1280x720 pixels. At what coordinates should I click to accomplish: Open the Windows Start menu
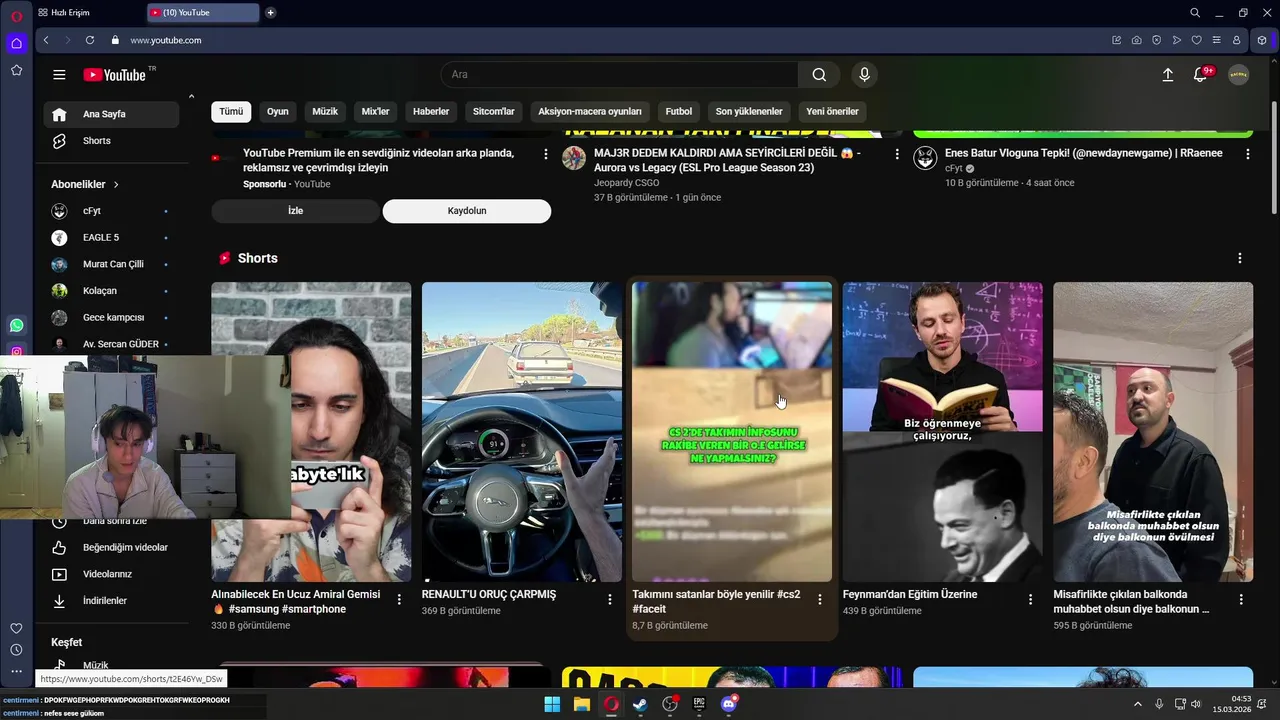(x=552, y=704)
